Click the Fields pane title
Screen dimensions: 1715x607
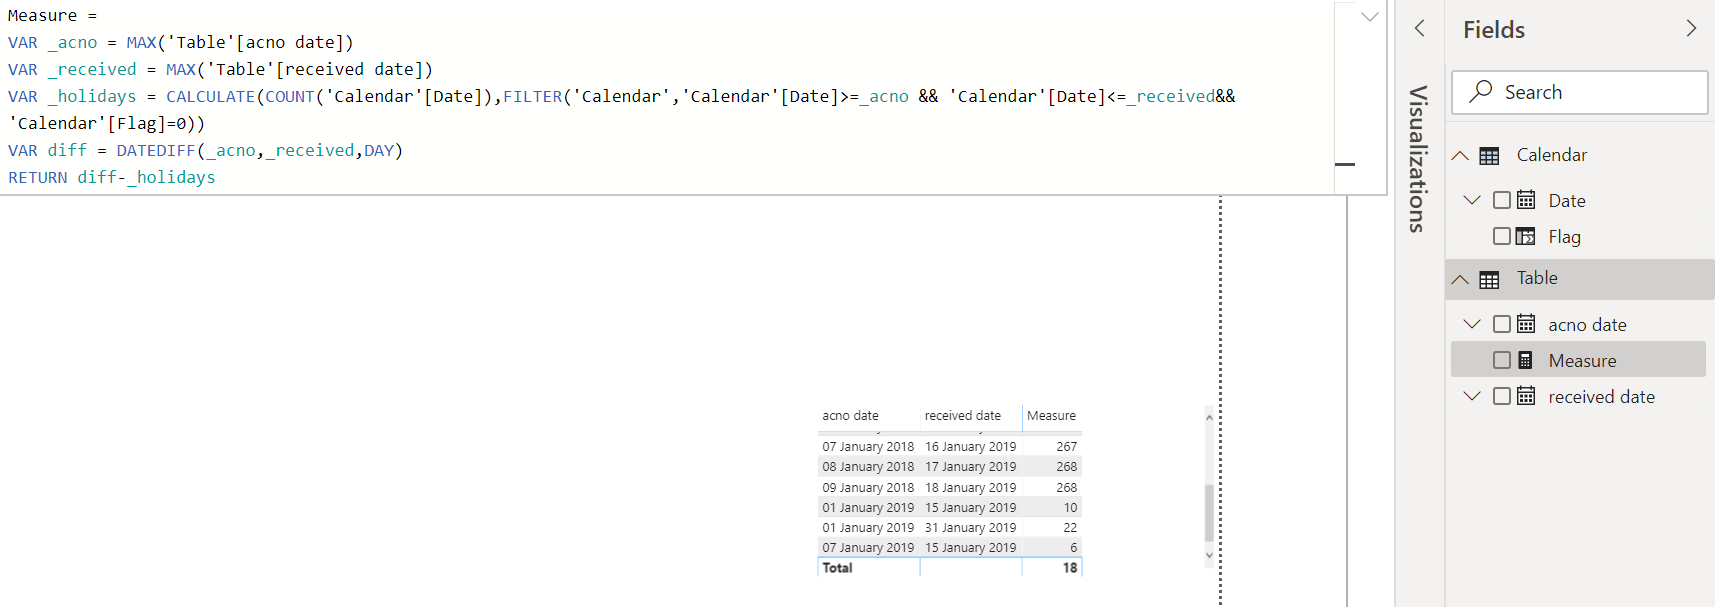pos(1494,30)
